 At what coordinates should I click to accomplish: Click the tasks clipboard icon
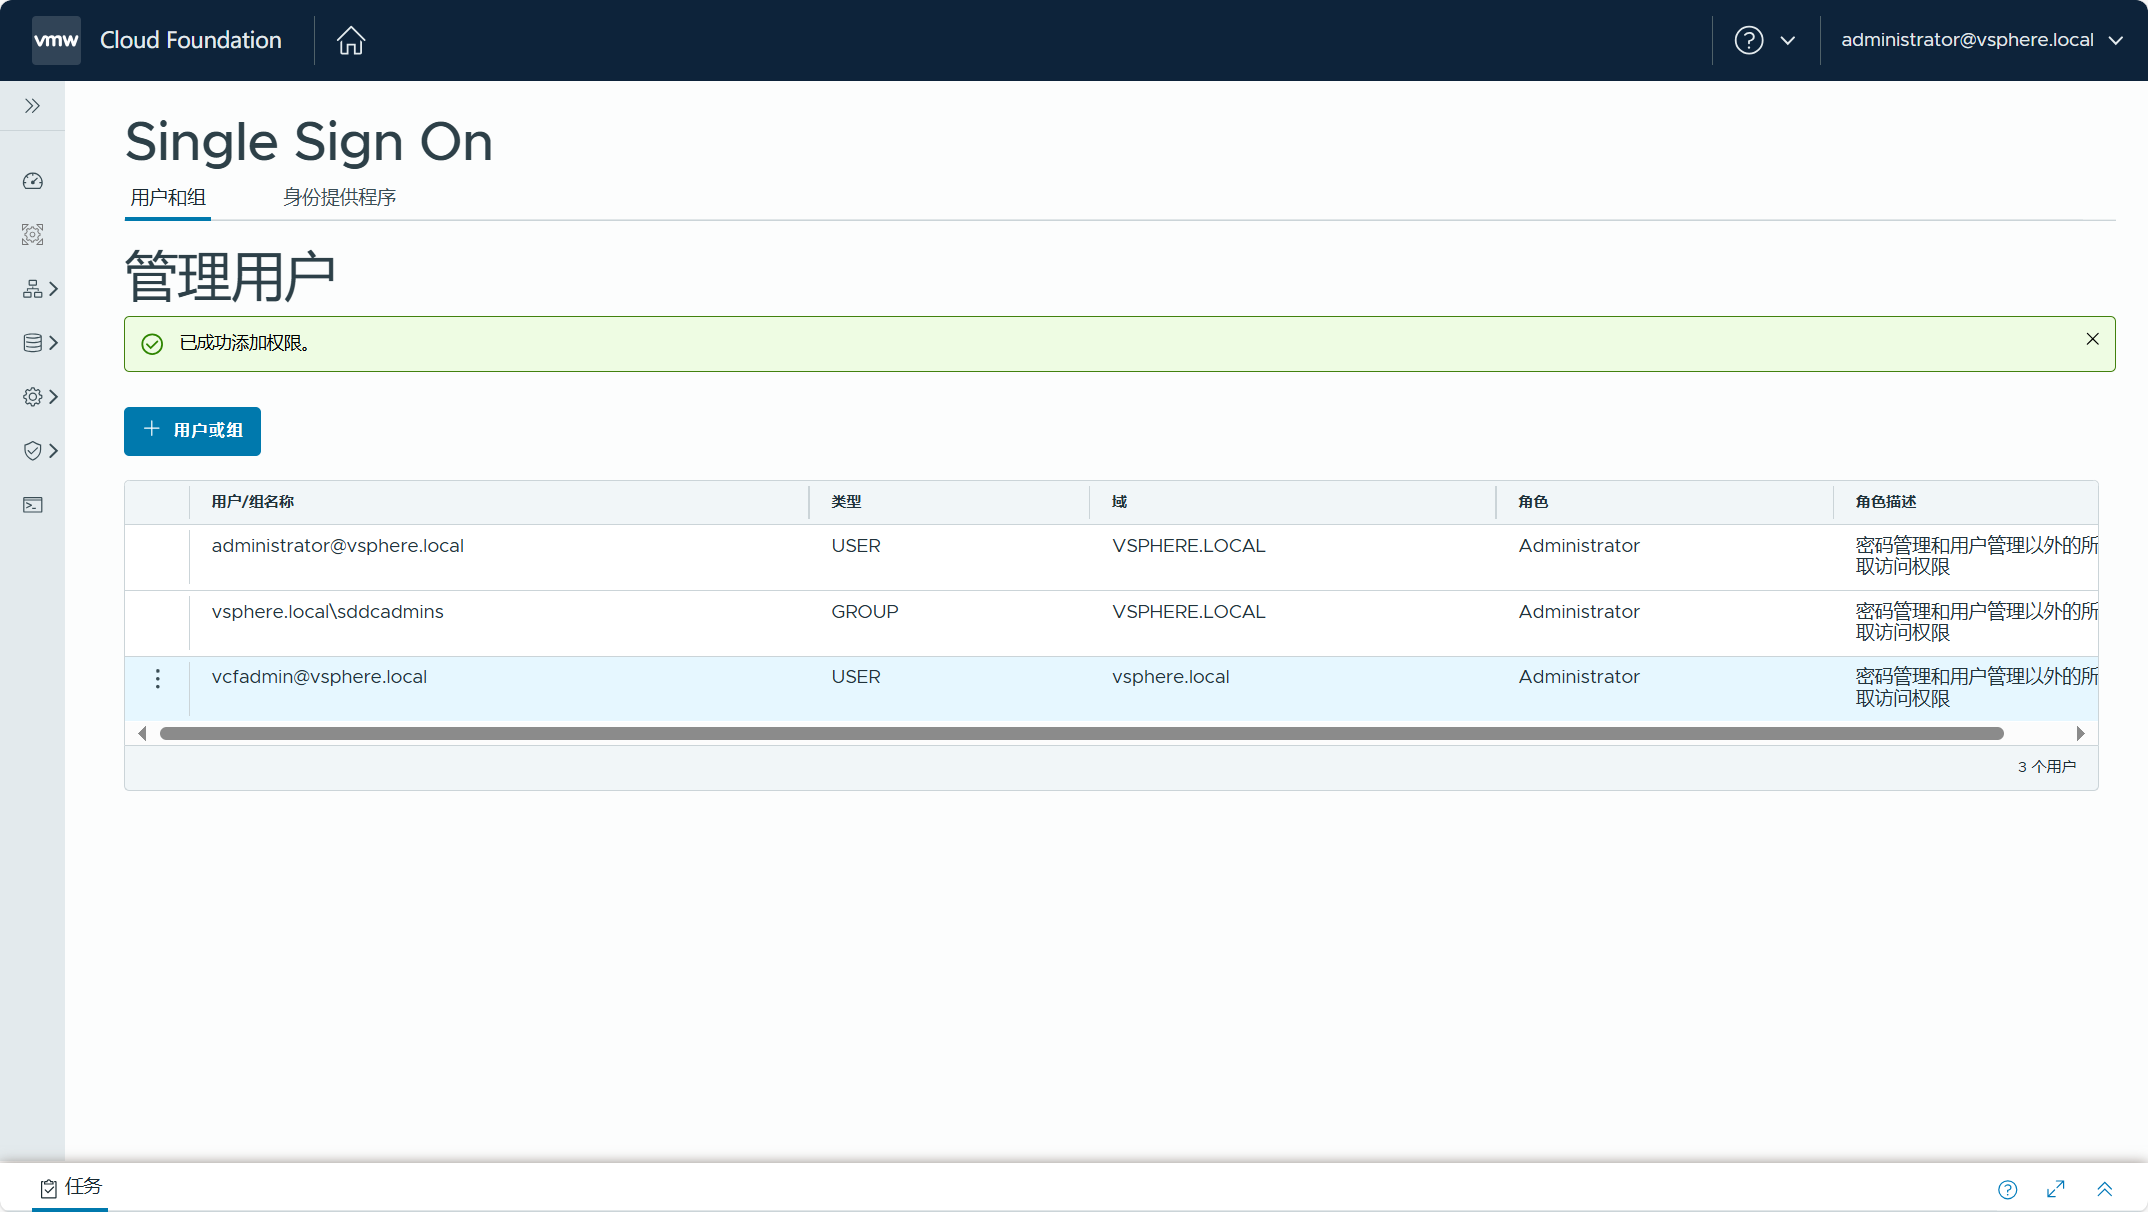tap(48, 1188)
